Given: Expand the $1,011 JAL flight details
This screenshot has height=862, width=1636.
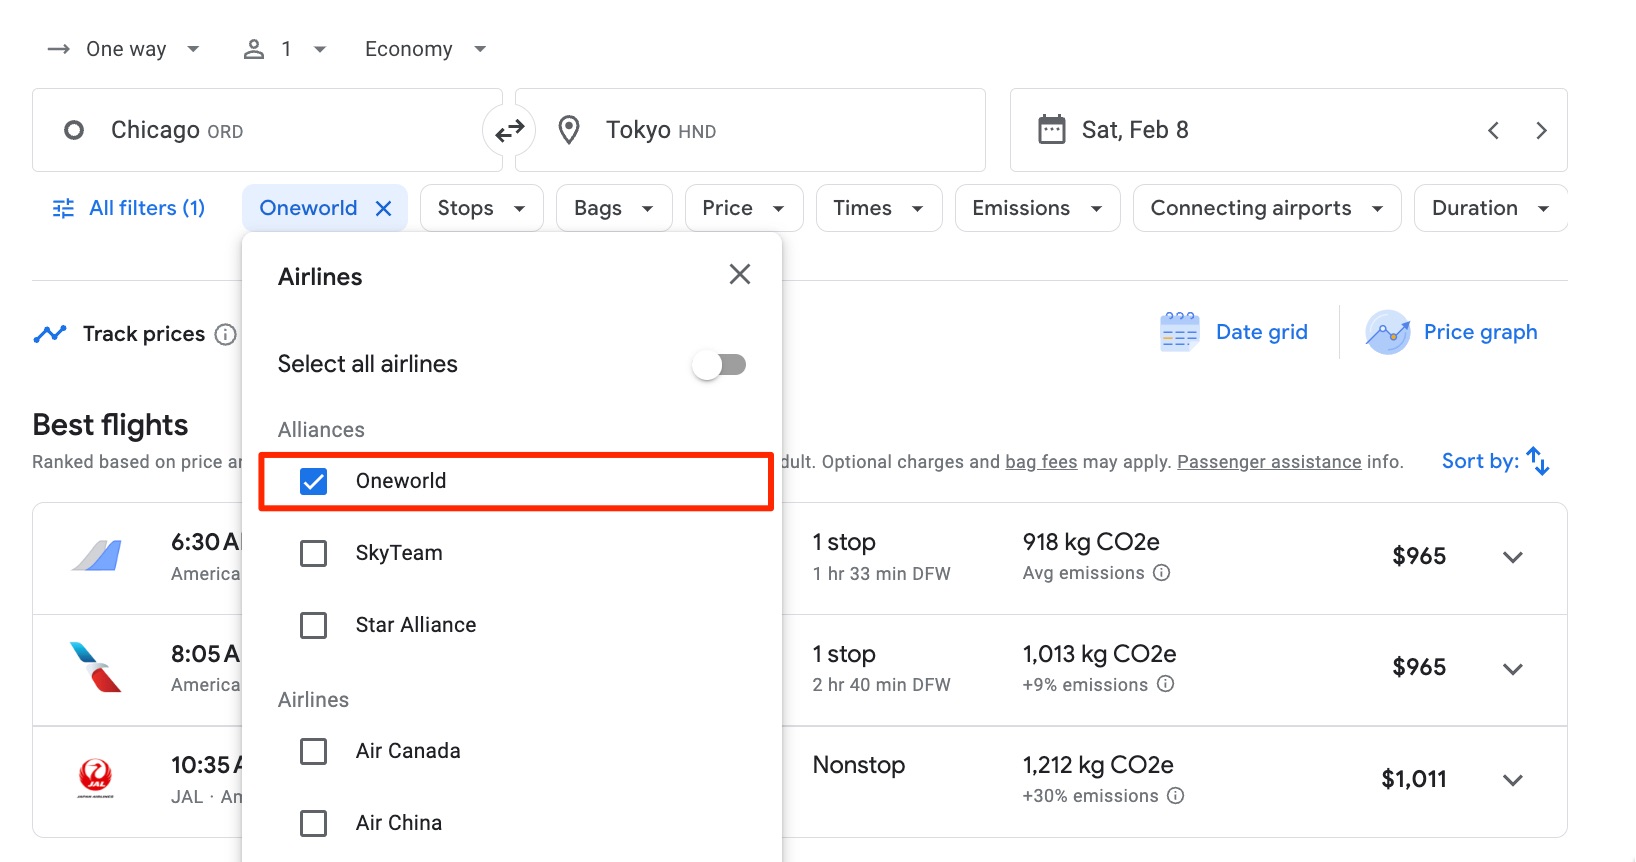Looking at the screenshot, I should [1513, 780].
